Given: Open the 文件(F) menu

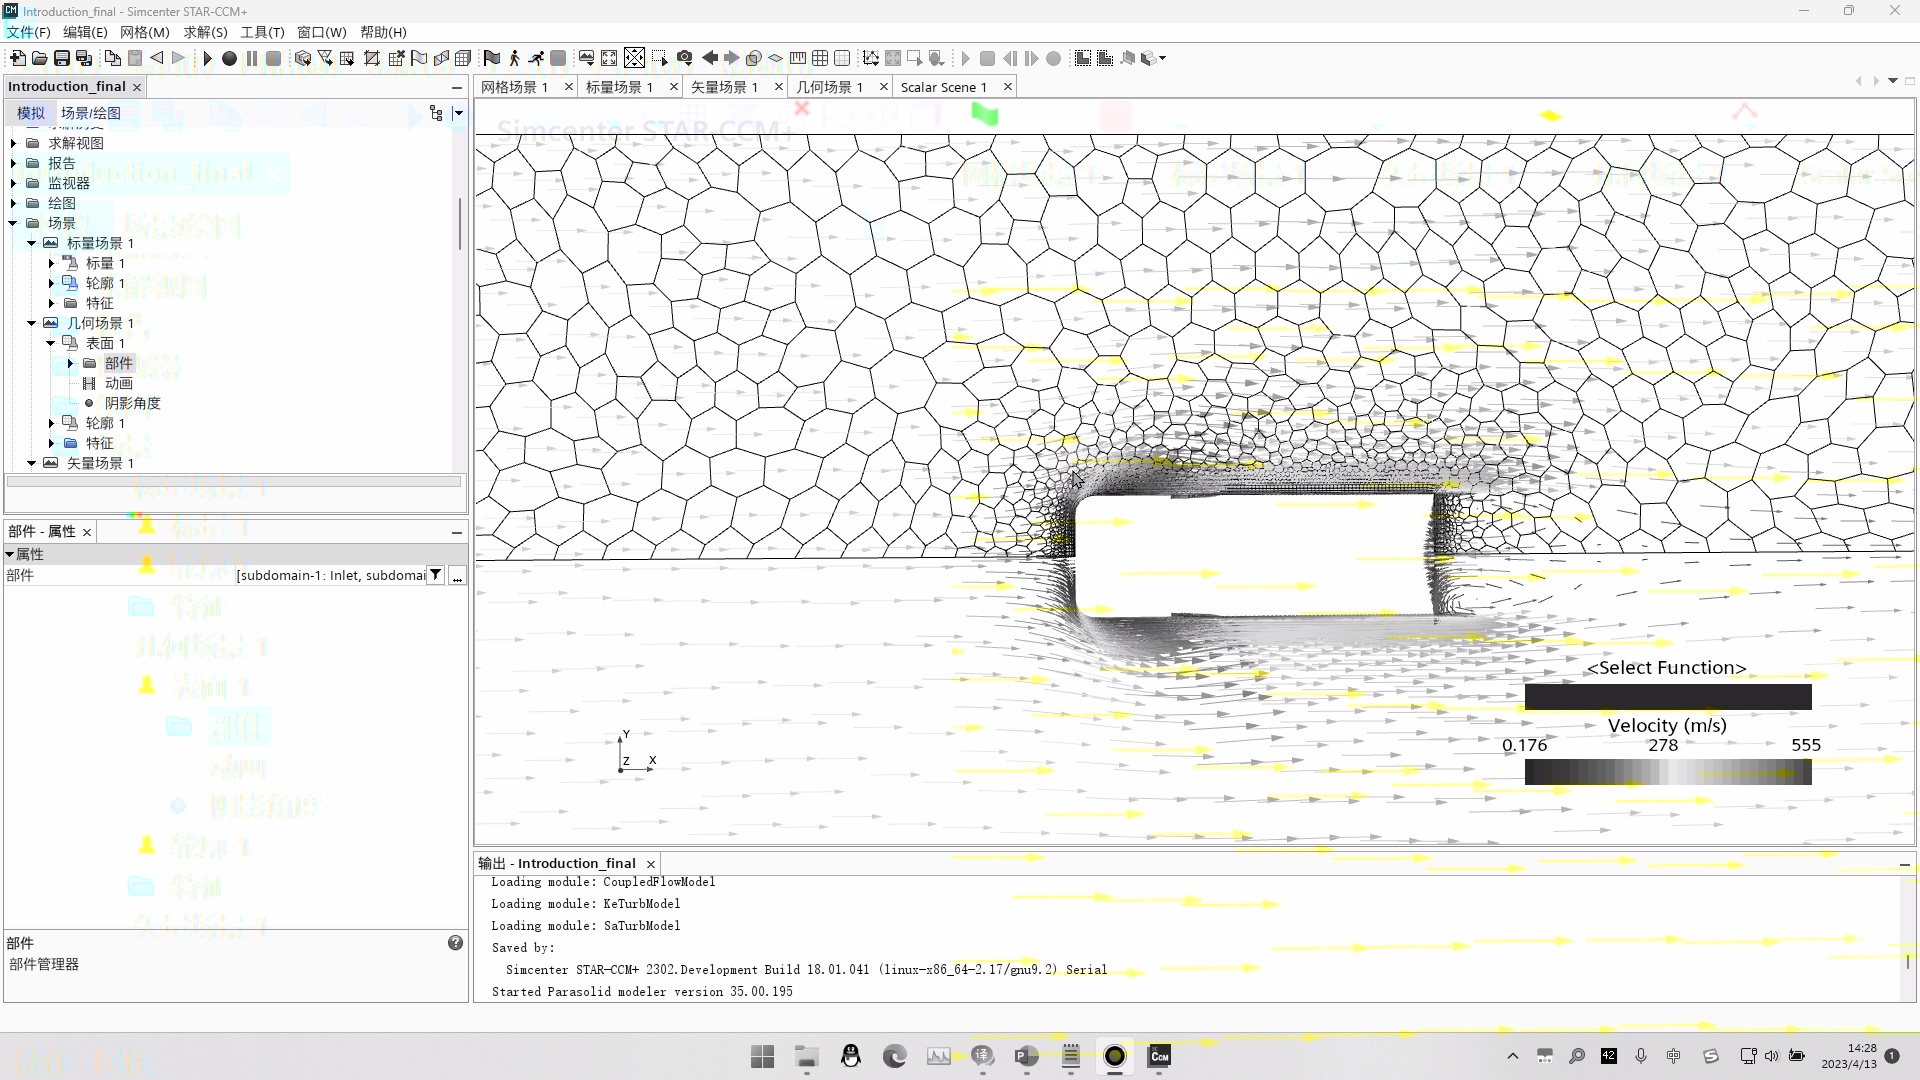Looking at the screenshot, I should 28,32.
